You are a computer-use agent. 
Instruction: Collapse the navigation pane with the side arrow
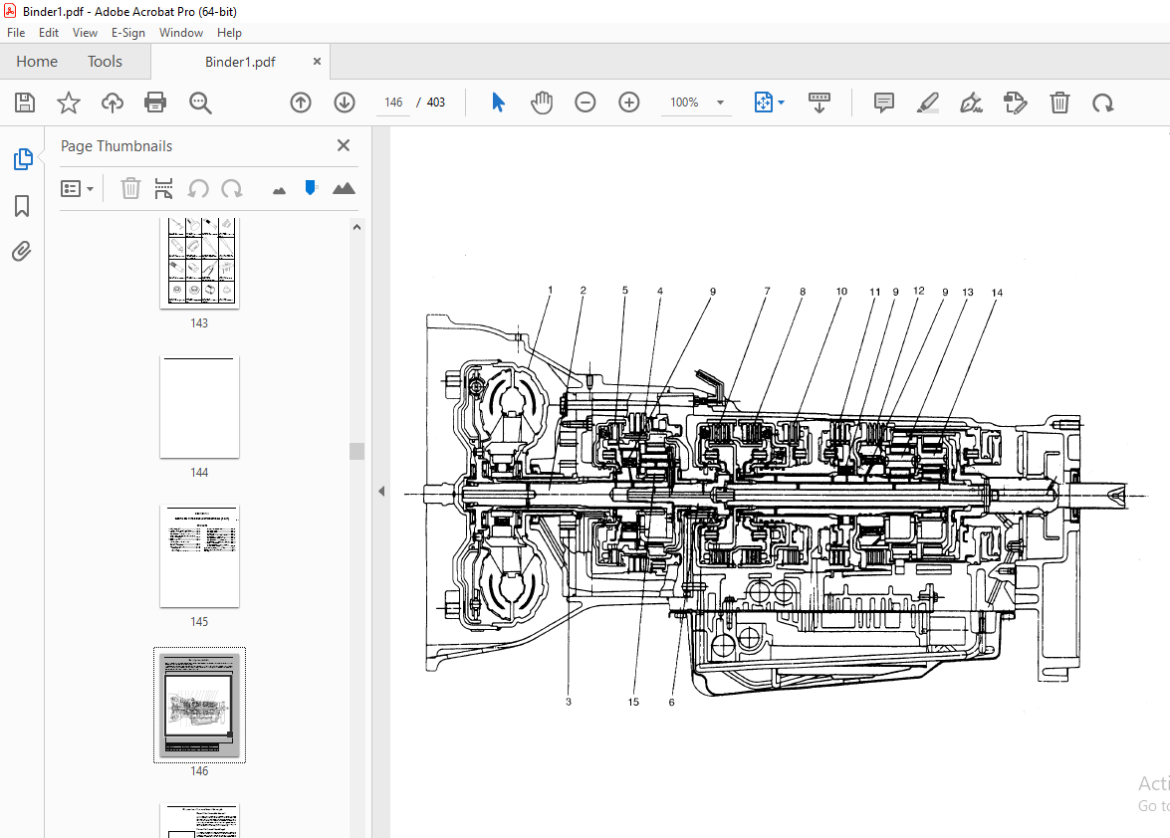click(x=381, y=491)
